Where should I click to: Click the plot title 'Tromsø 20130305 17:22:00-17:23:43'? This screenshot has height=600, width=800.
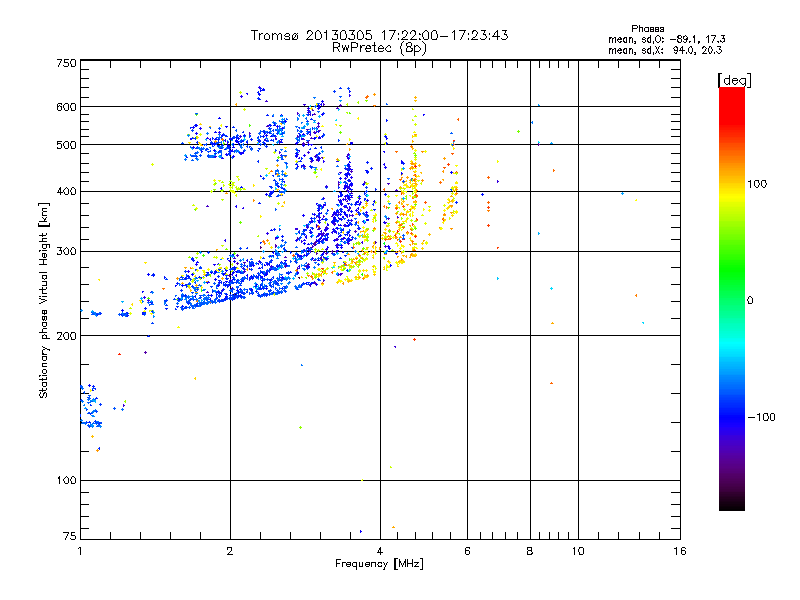coord(379,35)
